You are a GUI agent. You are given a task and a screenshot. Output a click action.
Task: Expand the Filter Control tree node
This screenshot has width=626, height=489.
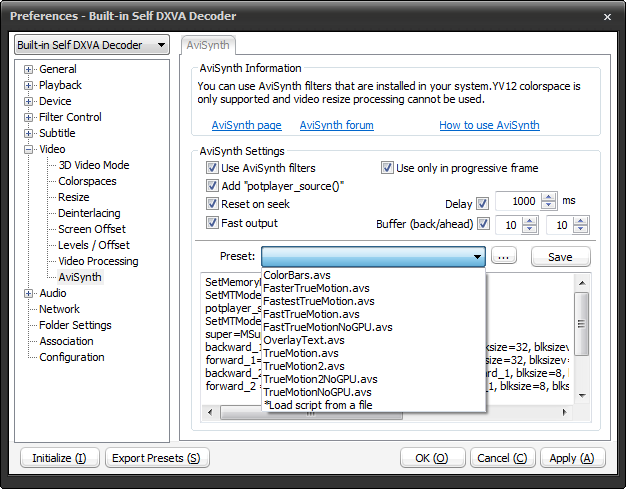(x=28, y=117)
